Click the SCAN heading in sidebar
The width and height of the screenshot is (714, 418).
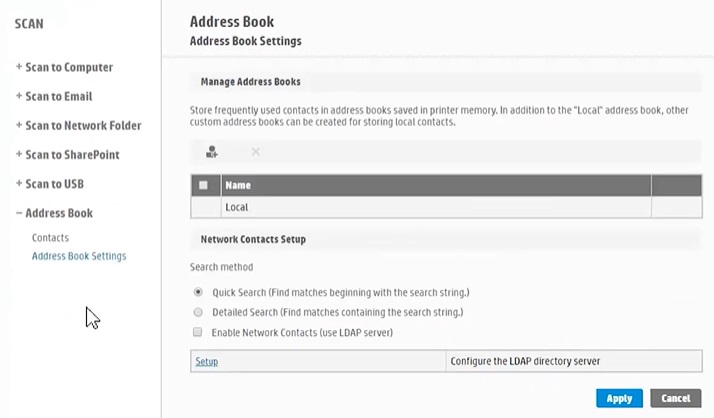click(x=29, y=23)
